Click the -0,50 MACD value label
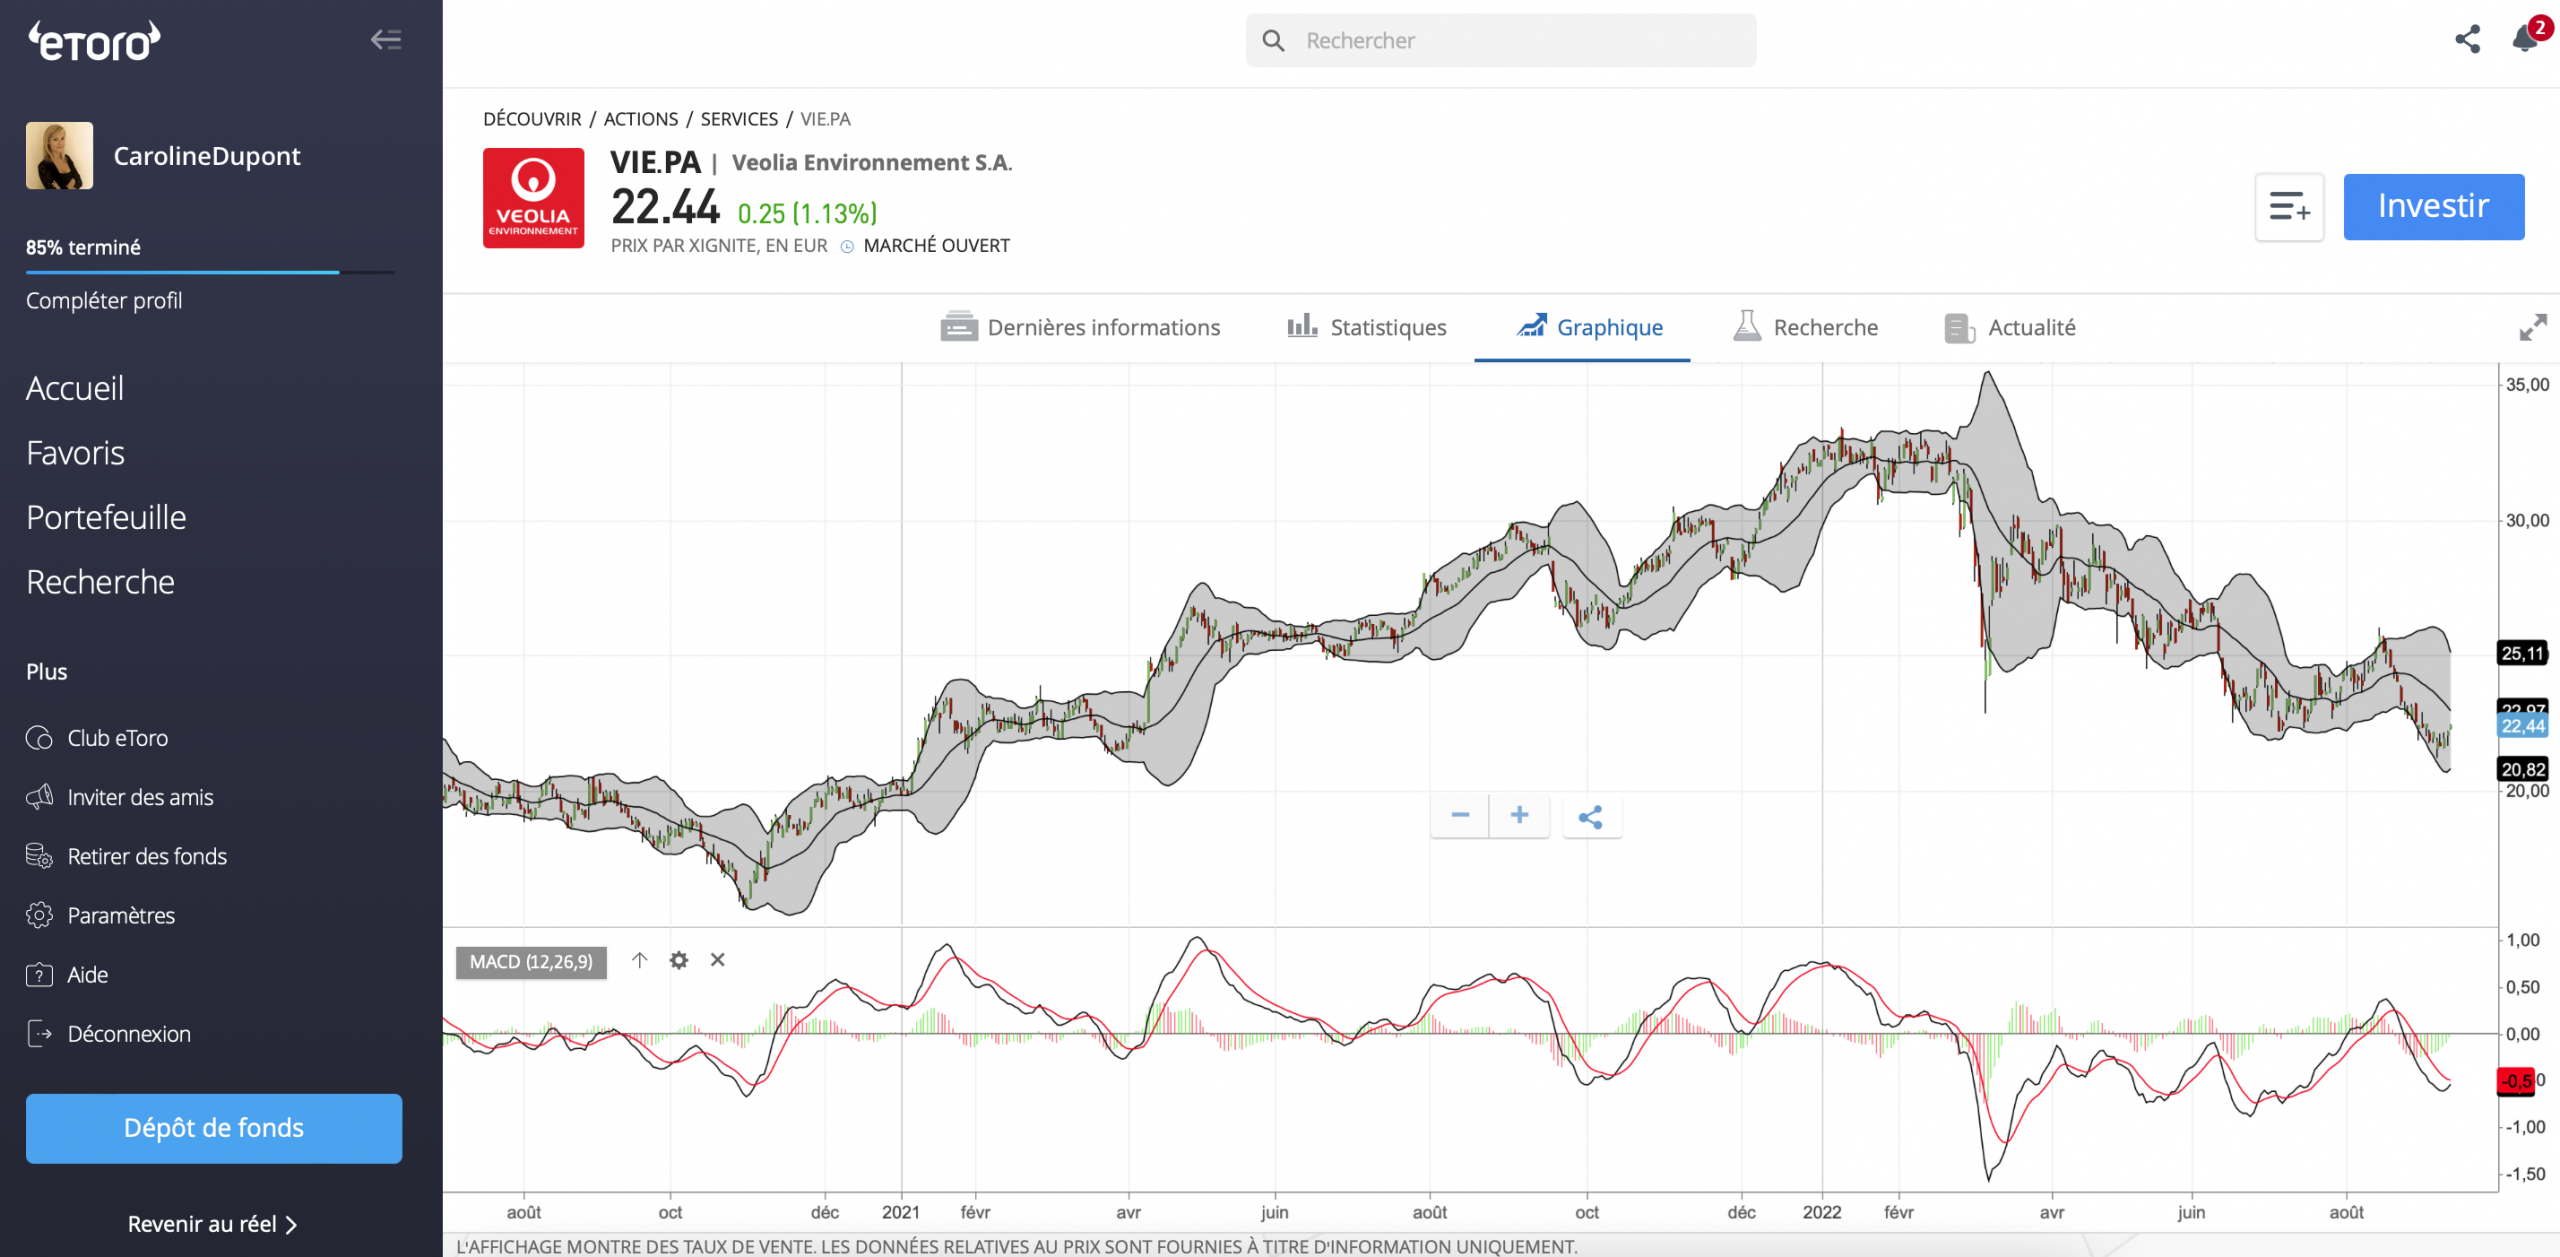The width and height of the screenshot is (2560, 1257). 2517,1081
